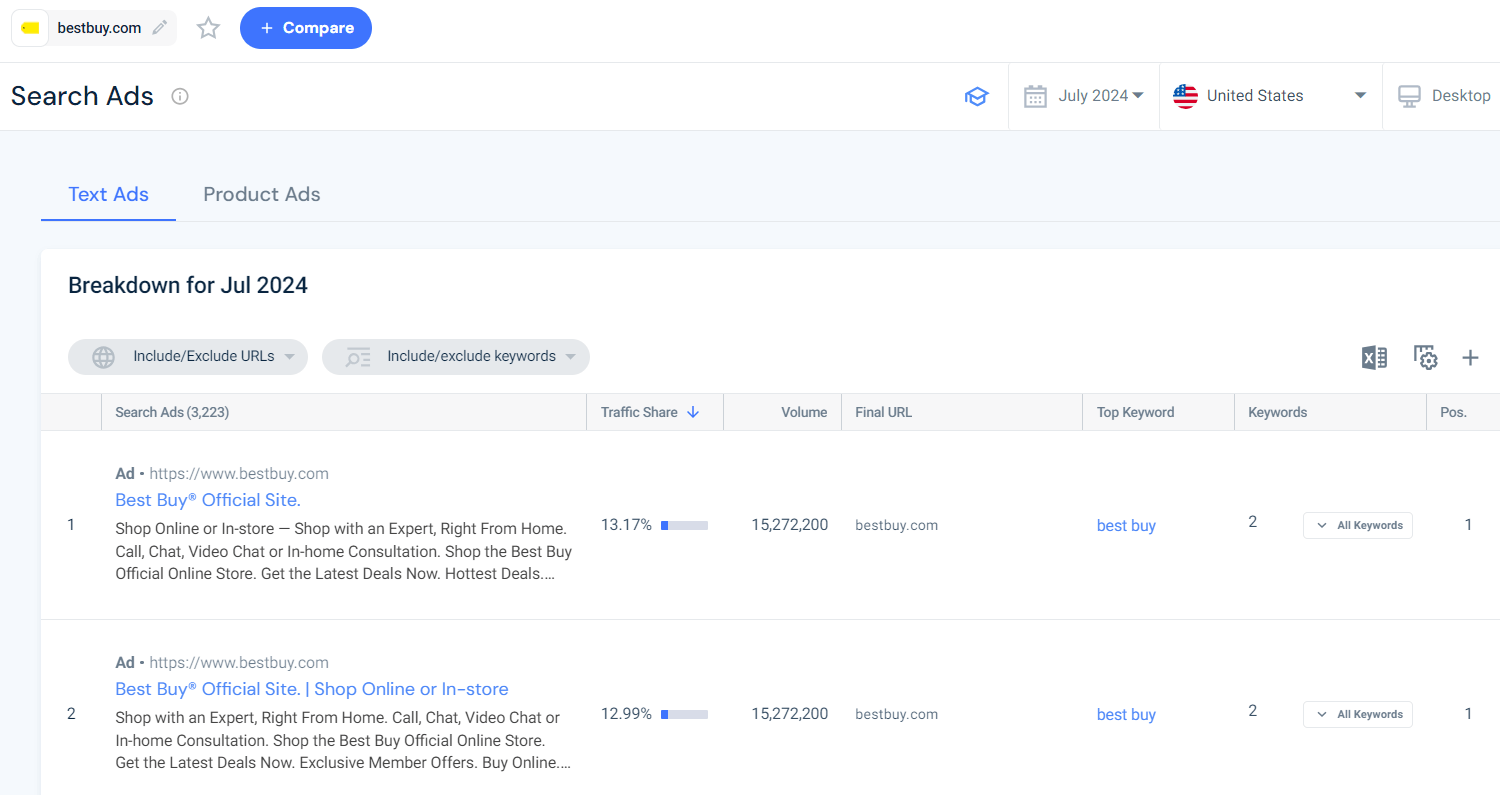Open the learning graduation cap icon
This screenshot has width=1500, height=795.
977,96
